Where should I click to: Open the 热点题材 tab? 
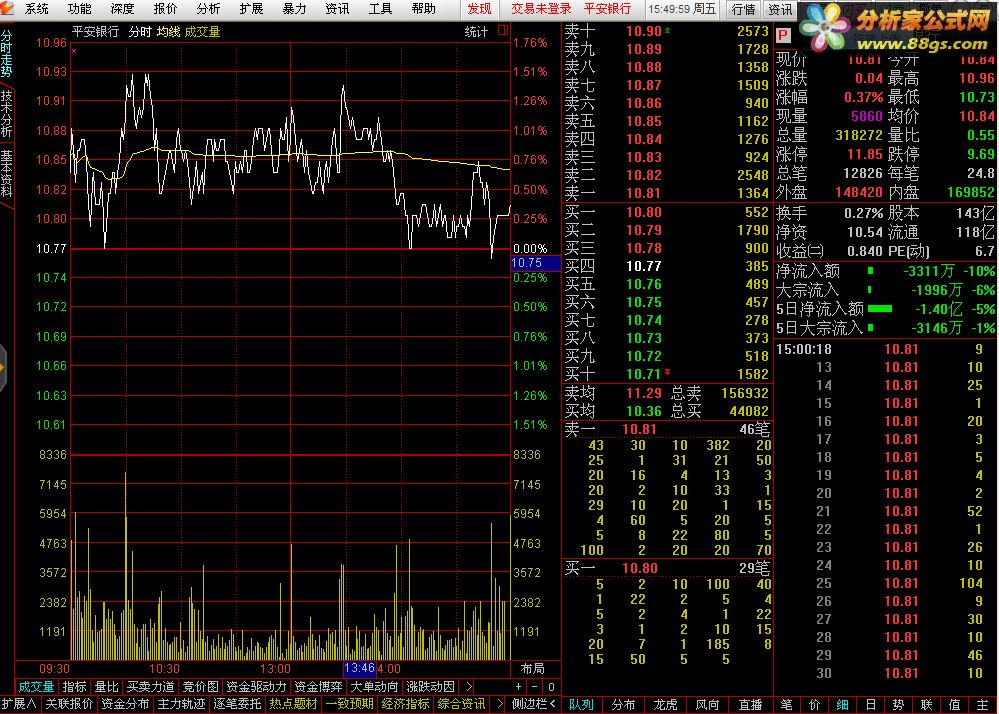click(x=293, y=704)
